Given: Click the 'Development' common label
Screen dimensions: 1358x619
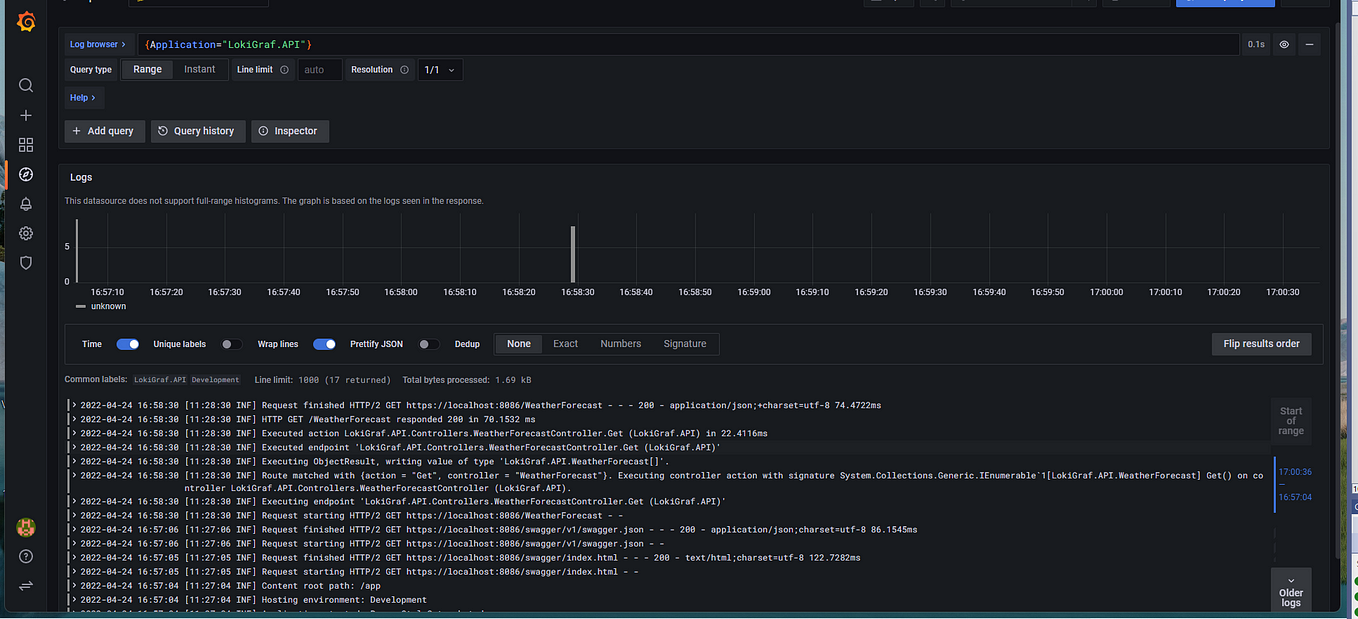Looking at the screenshot, I should click(215, 380).
